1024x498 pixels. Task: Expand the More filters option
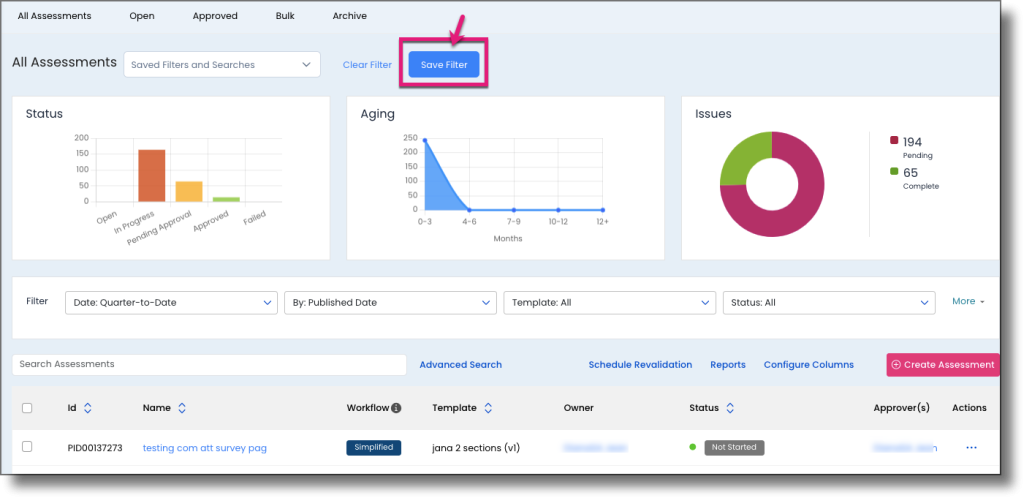coord(968,302)
